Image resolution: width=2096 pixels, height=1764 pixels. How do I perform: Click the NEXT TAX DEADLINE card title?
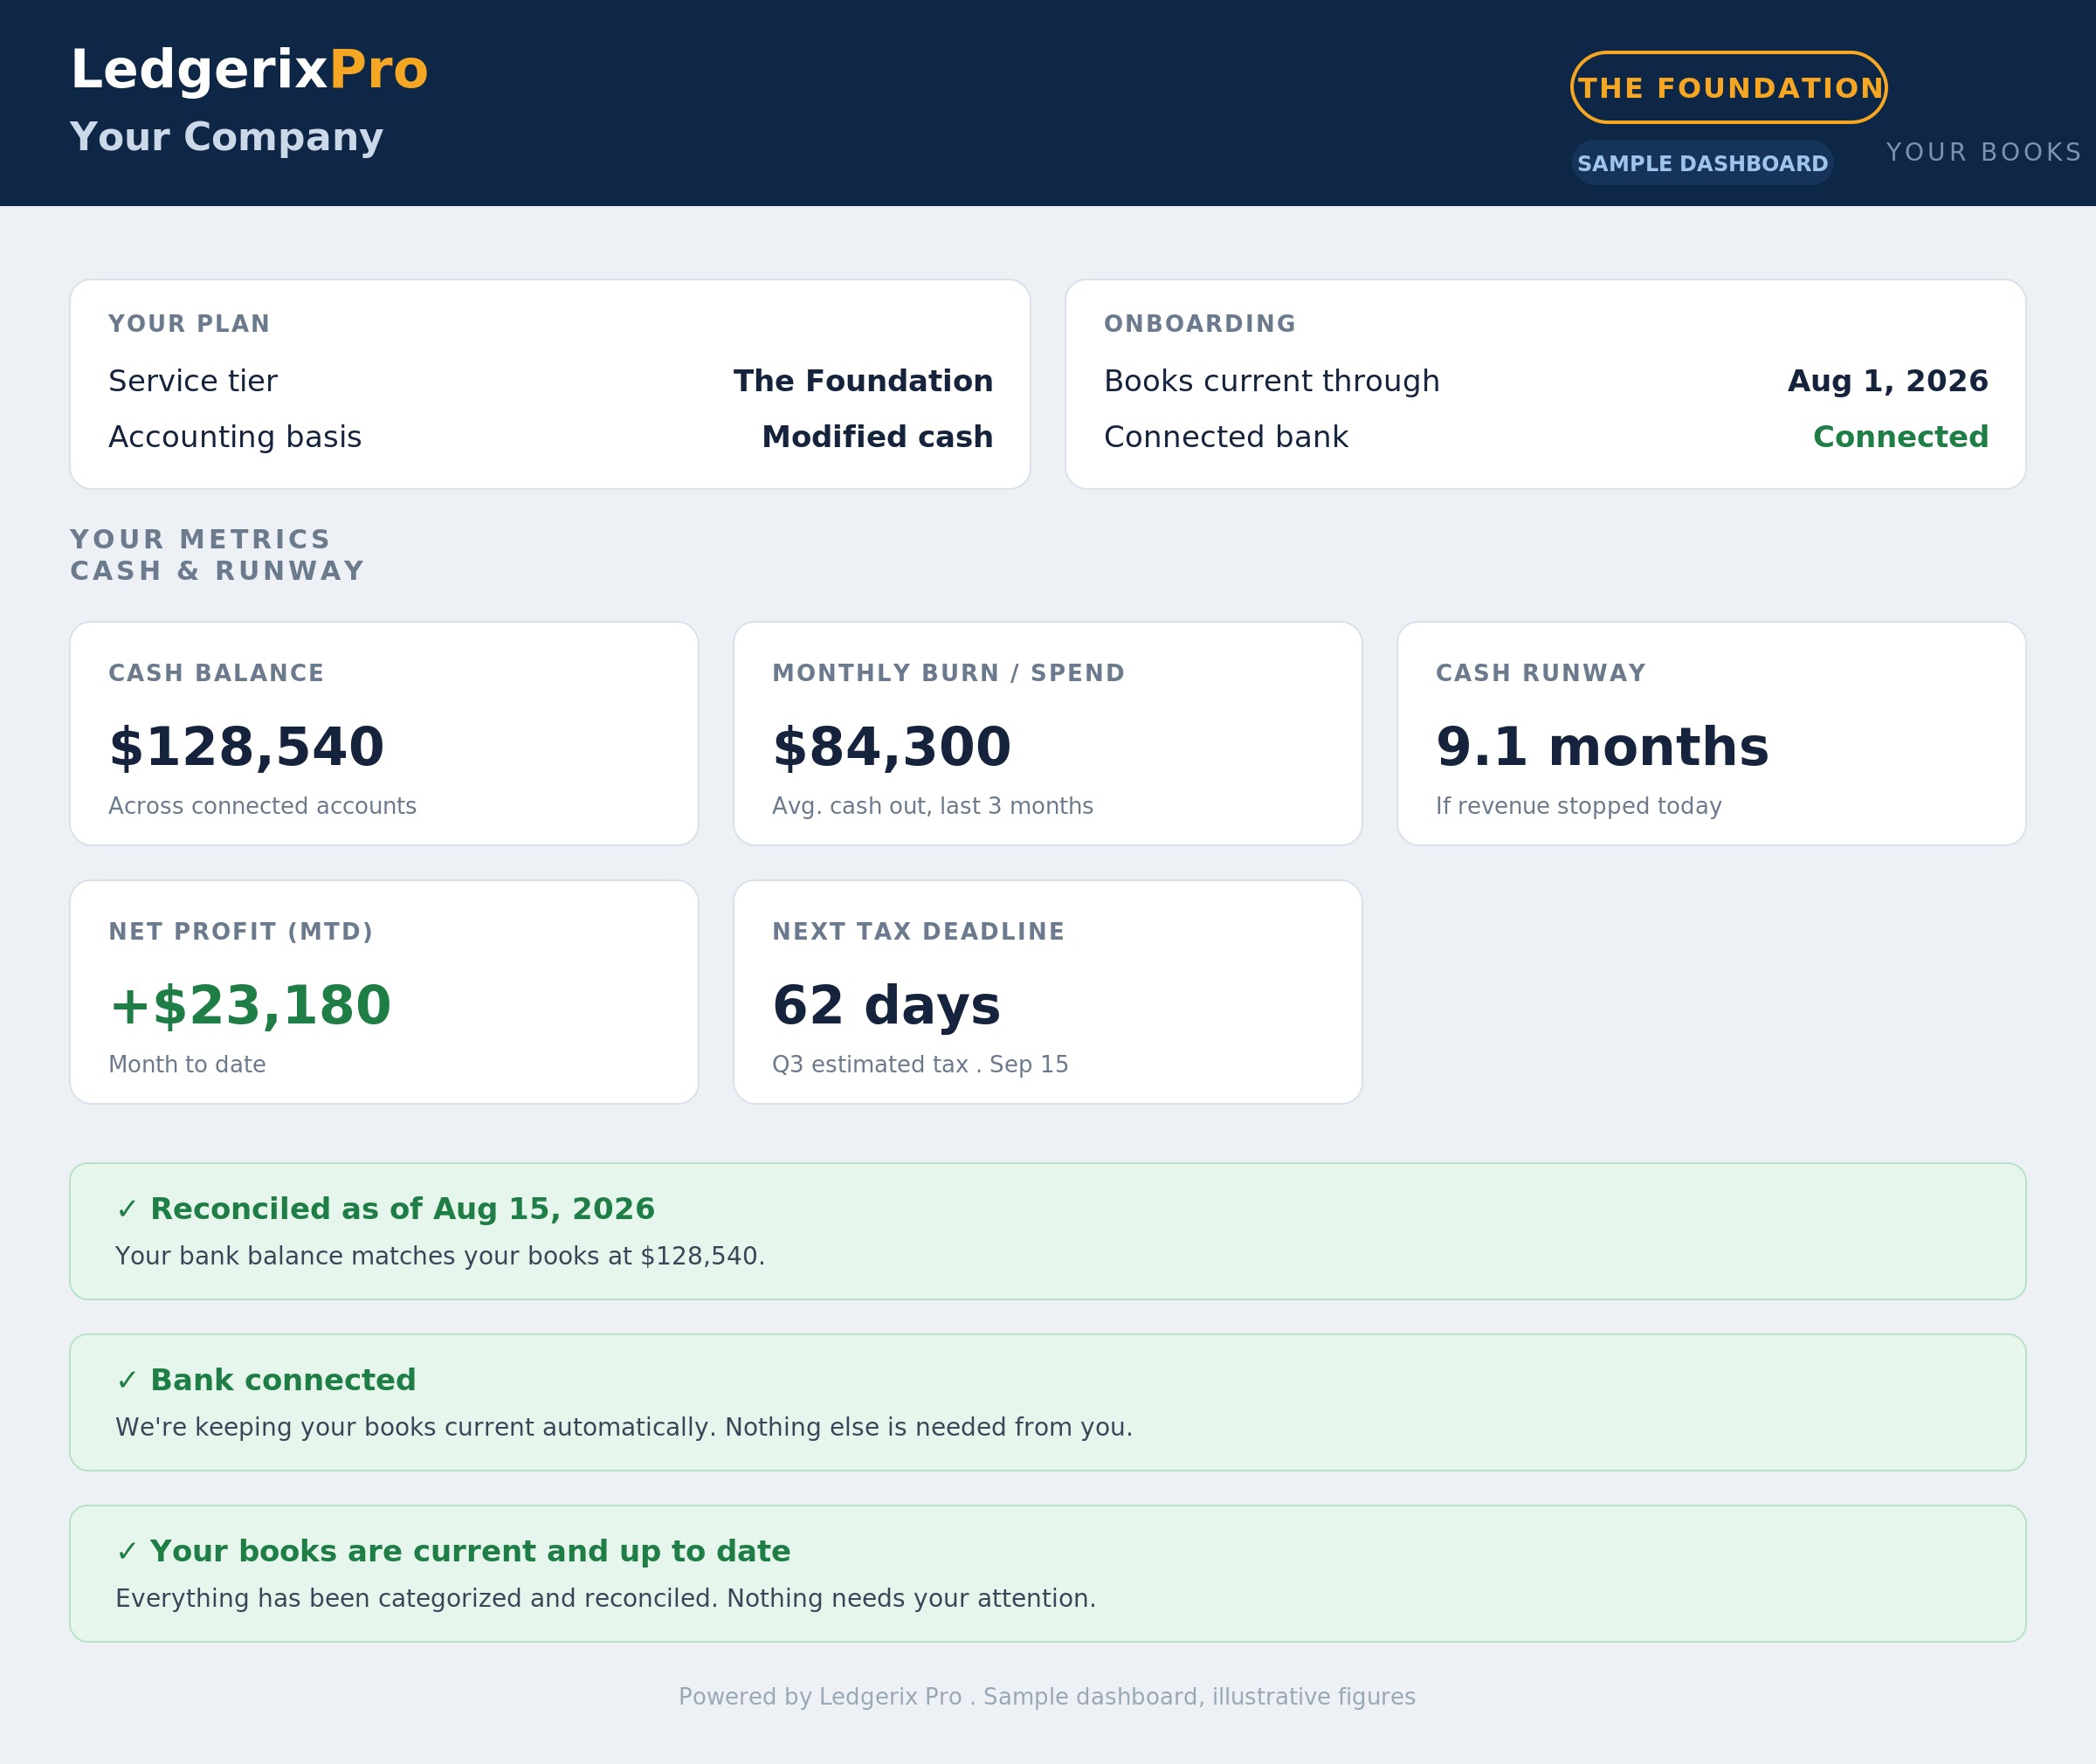tap(918, 932)
